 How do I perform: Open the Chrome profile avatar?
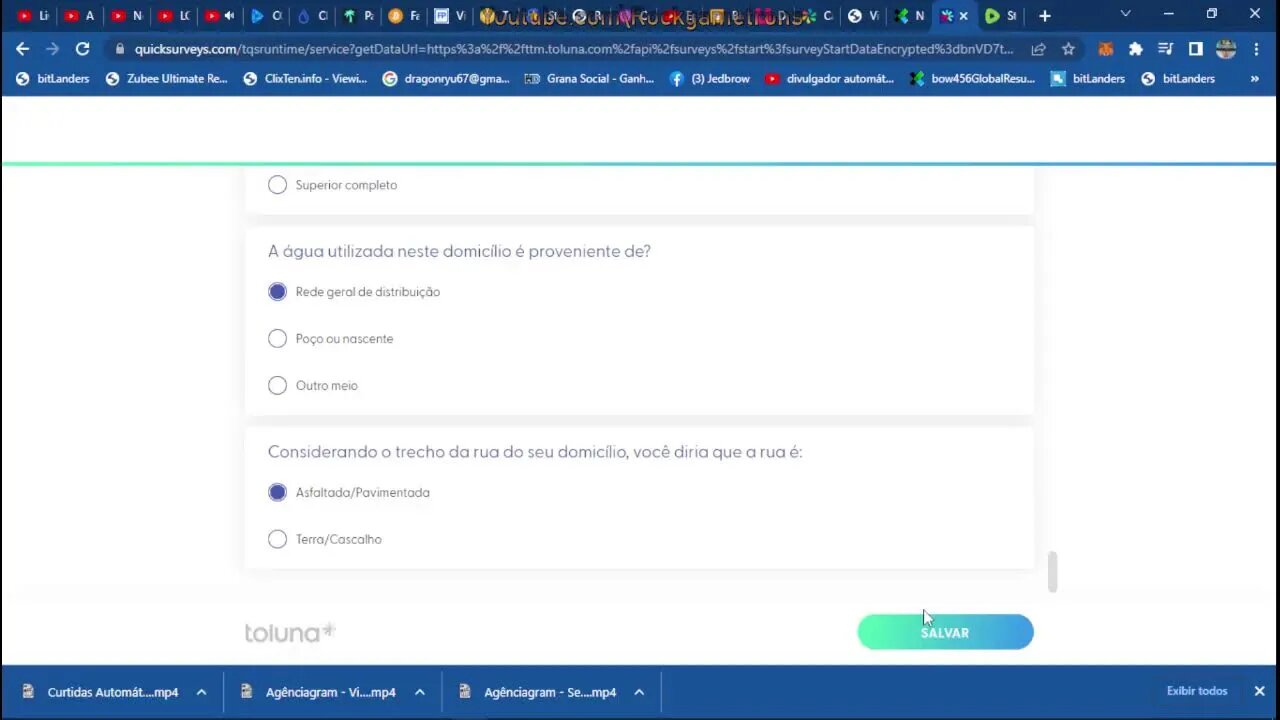tap(1226, 48)
